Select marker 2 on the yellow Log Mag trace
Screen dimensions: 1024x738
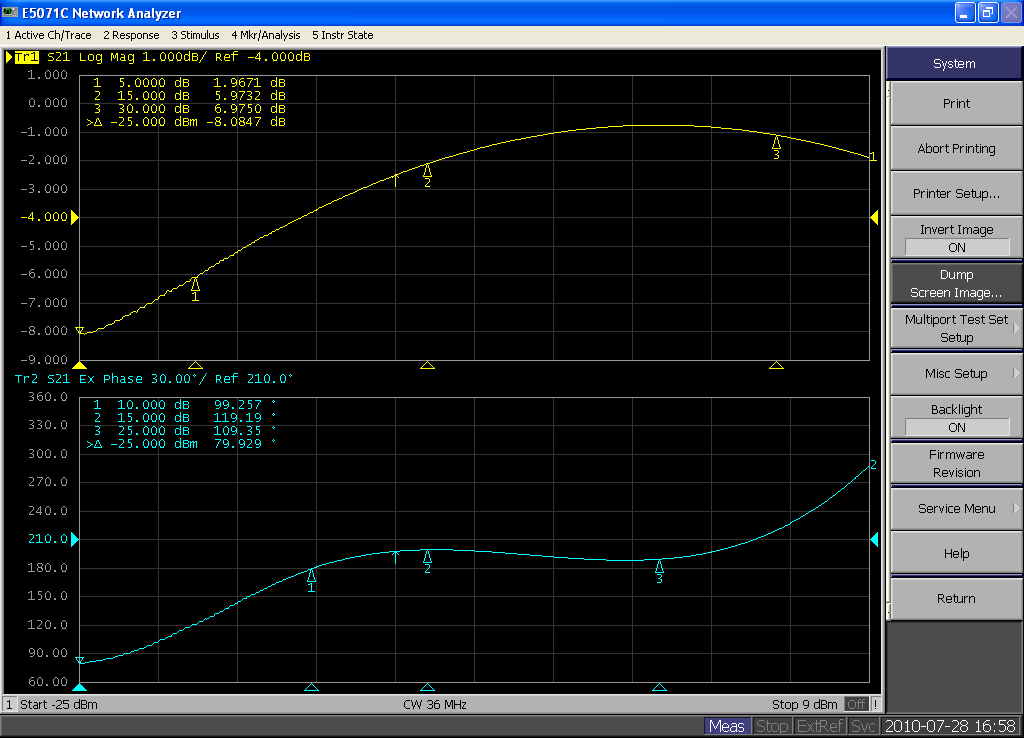(427, 172)
